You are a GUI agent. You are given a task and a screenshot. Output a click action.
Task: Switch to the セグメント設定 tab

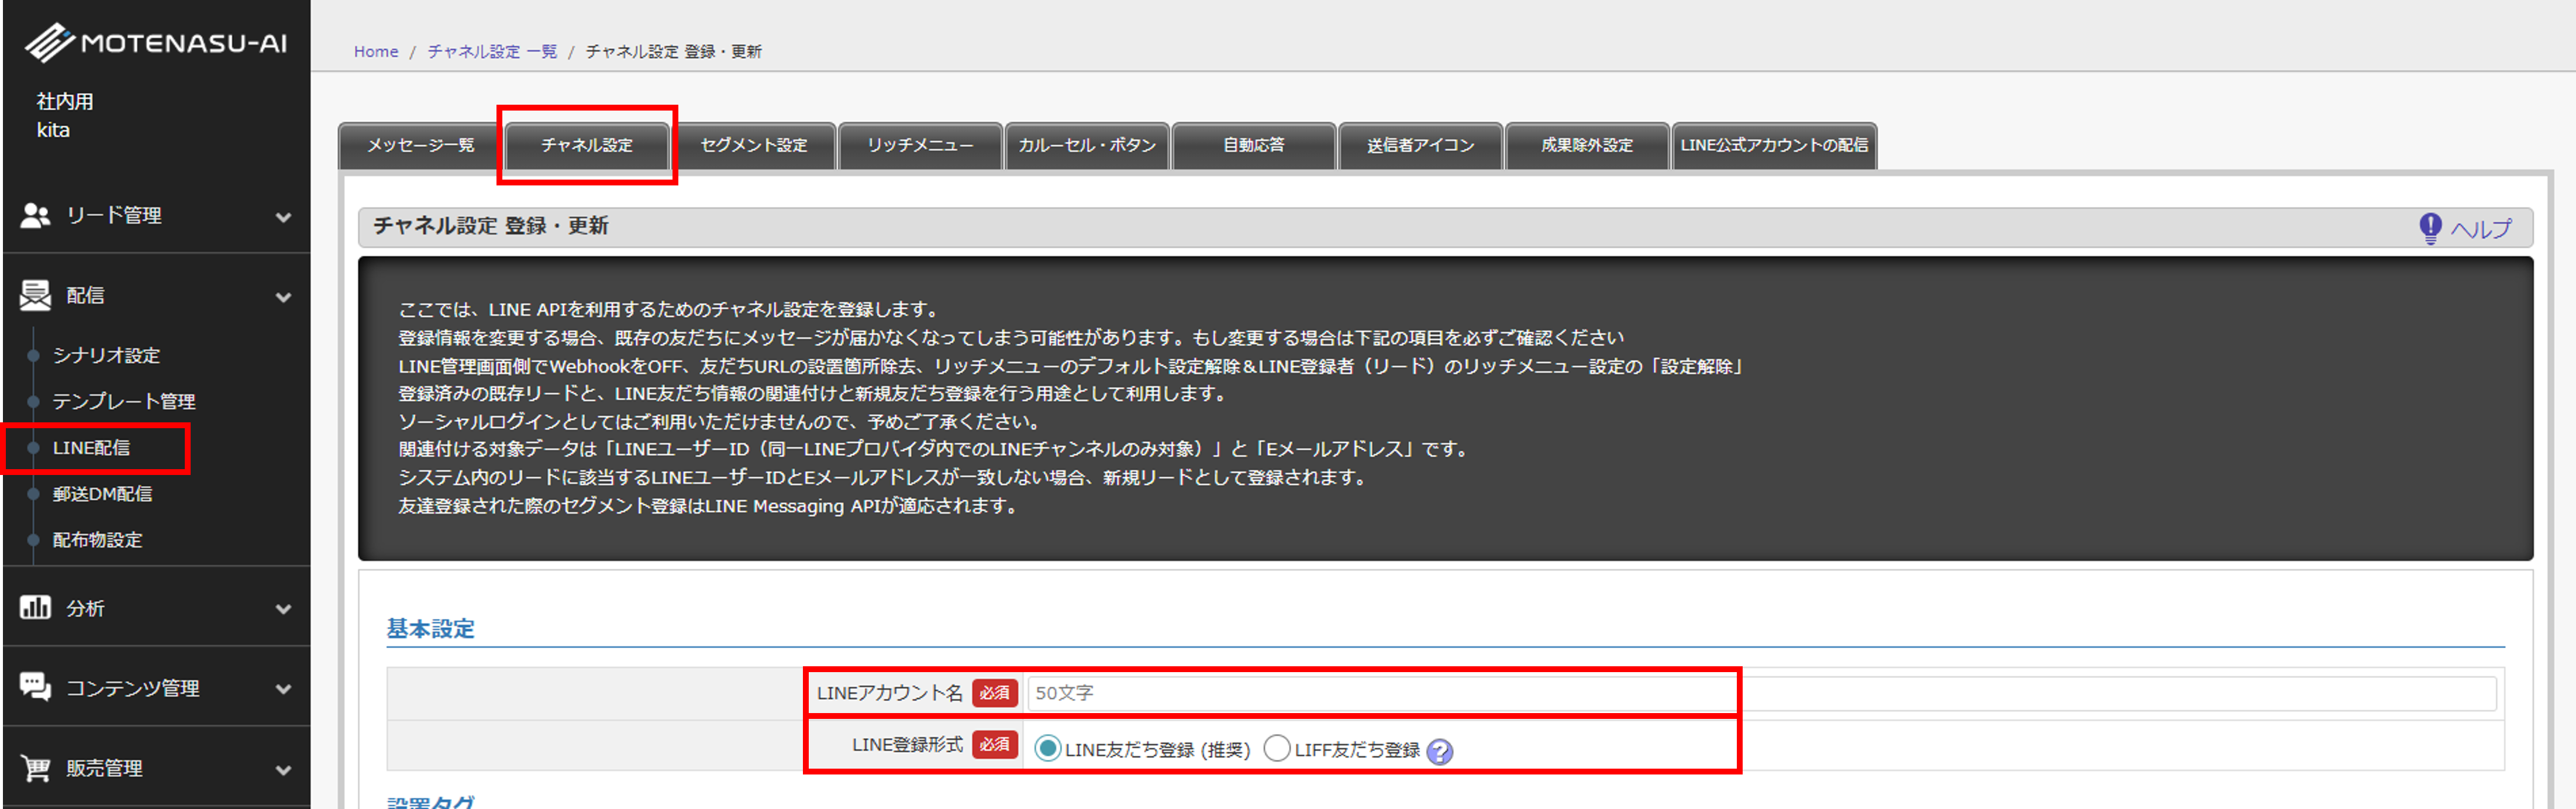753,146
